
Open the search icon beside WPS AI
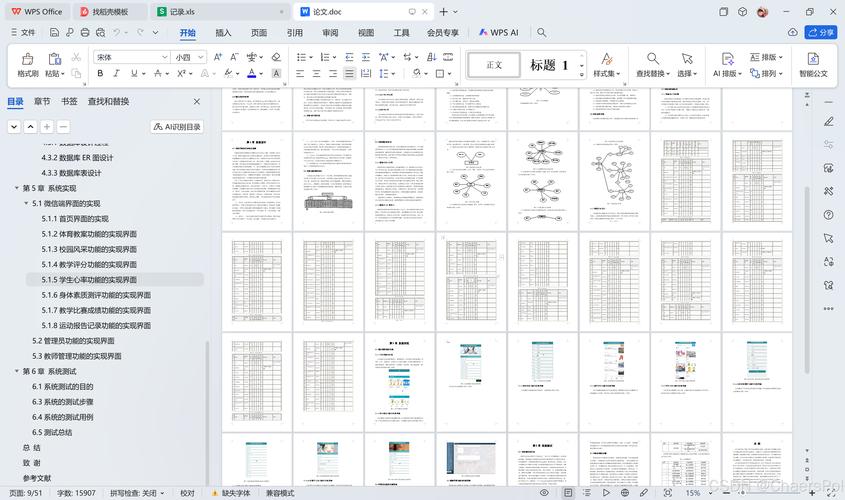[x=542, y=33]
